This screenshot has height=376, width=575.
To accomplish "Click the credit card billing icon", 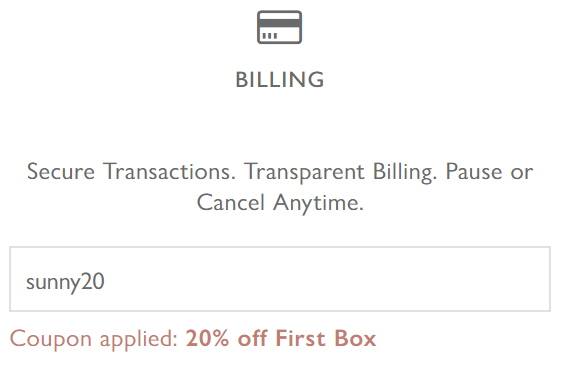I will pyautogui.click(x=279, y=28).
